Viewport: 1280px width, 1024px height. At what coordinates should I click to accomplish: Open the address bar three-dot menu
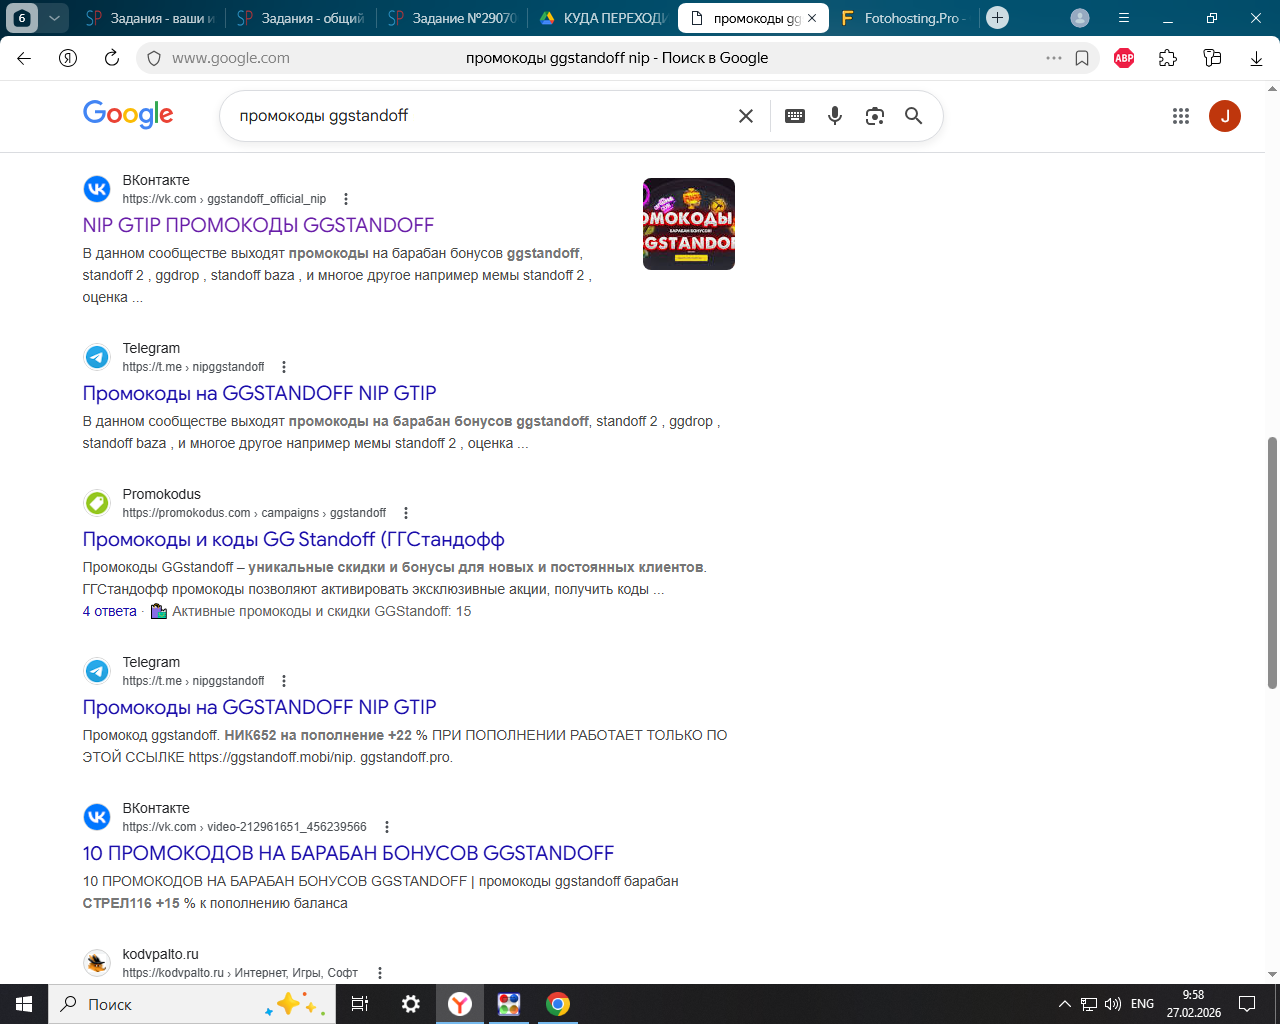click(x=1054, y=58)
